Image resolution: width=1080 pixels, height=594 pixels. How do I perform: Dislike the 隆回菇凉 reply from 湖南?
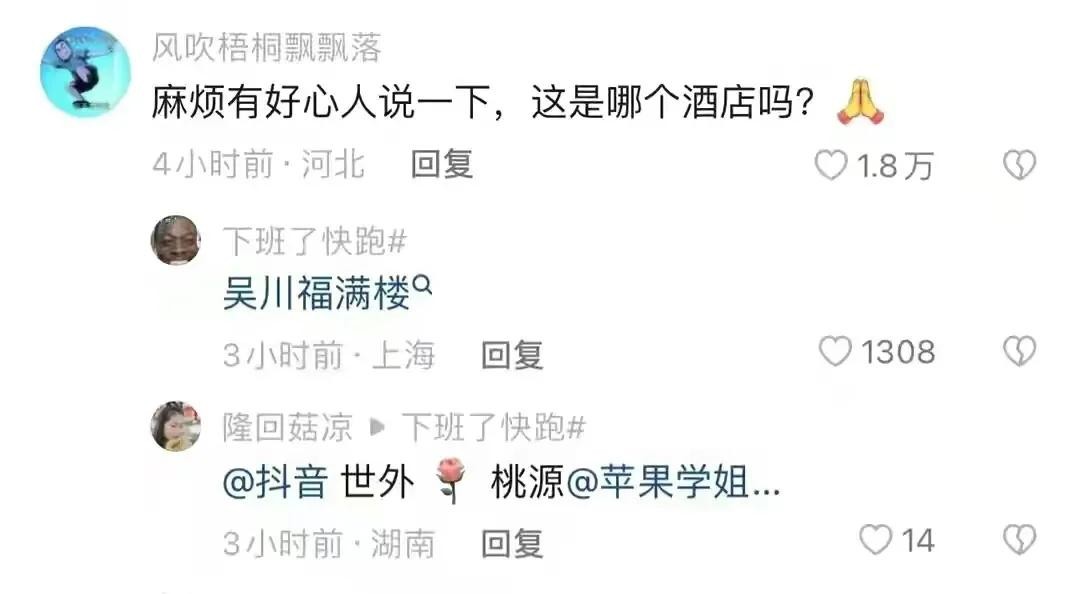1019,540
